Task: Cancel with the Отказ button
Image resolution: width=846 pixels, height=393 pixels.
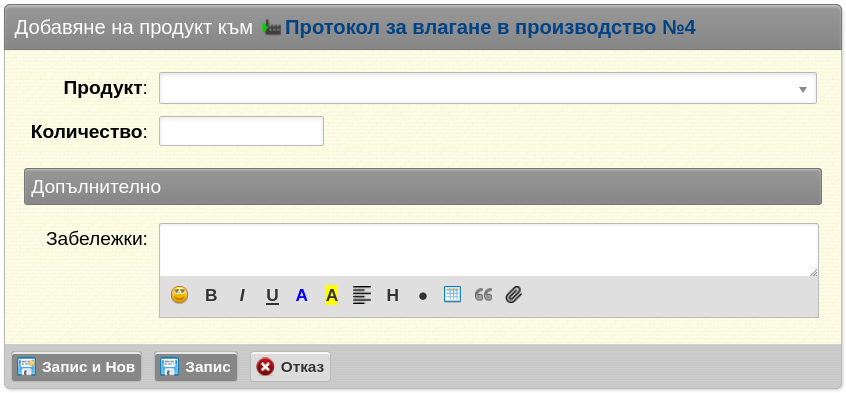Action: 290,367
